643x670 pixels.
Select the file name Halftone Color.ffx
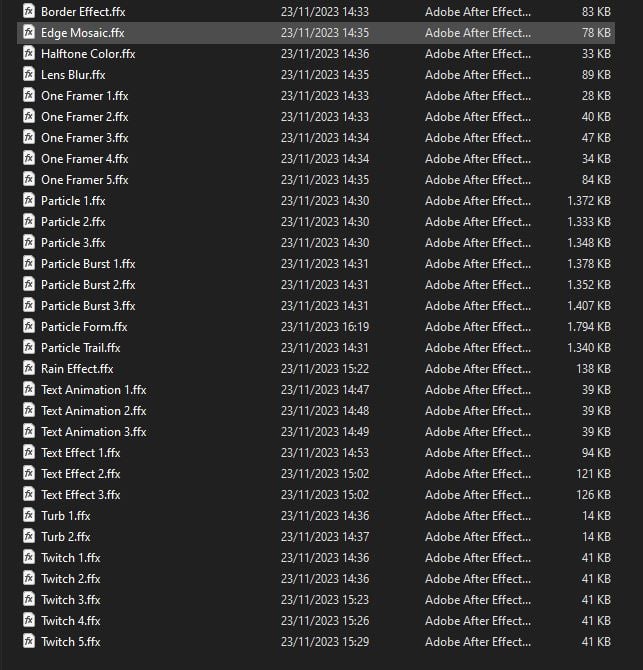(x=88, y=54)
